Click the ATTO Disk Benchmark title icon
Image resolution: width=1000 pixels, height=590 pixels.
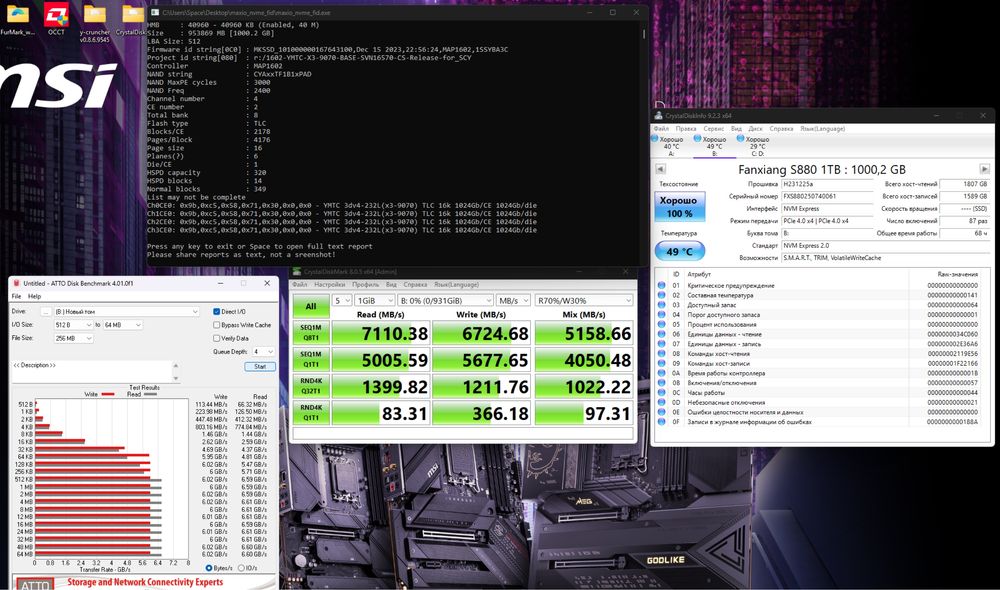coord(17,283)
